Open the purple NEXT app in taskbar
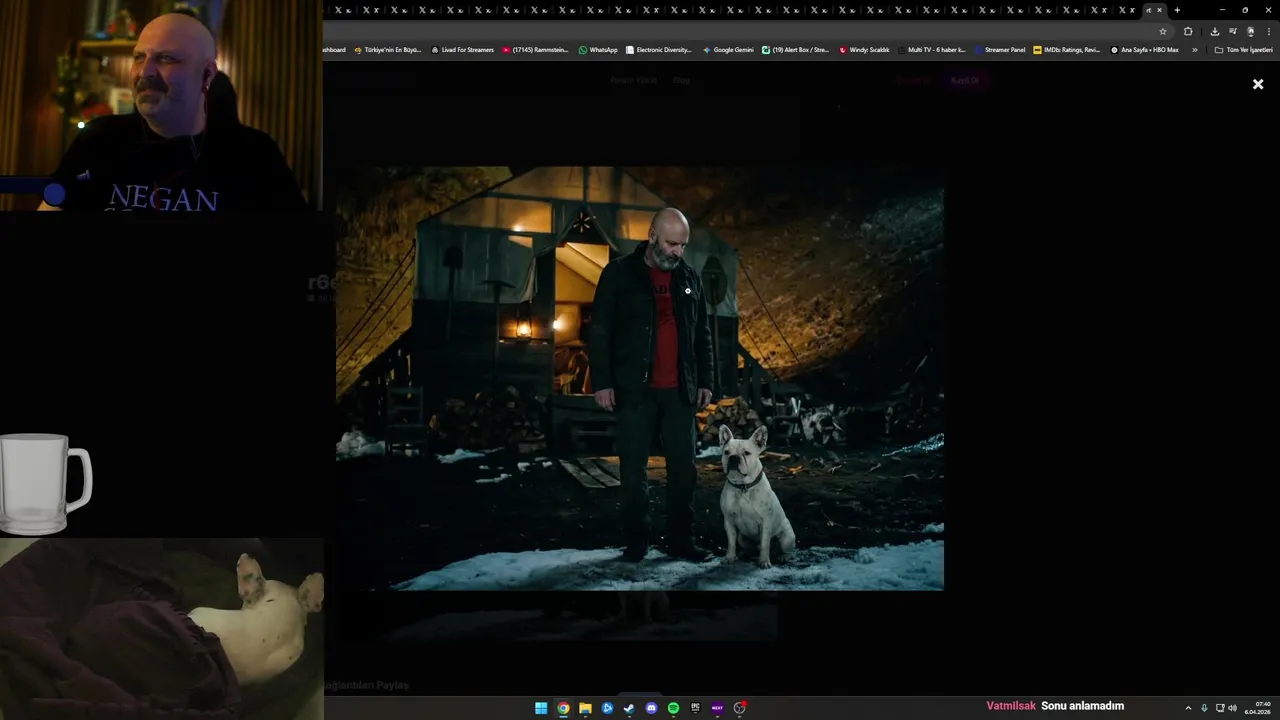Image resolution: width=1280 pixels, height=720 pixels. tap(717, 708)
